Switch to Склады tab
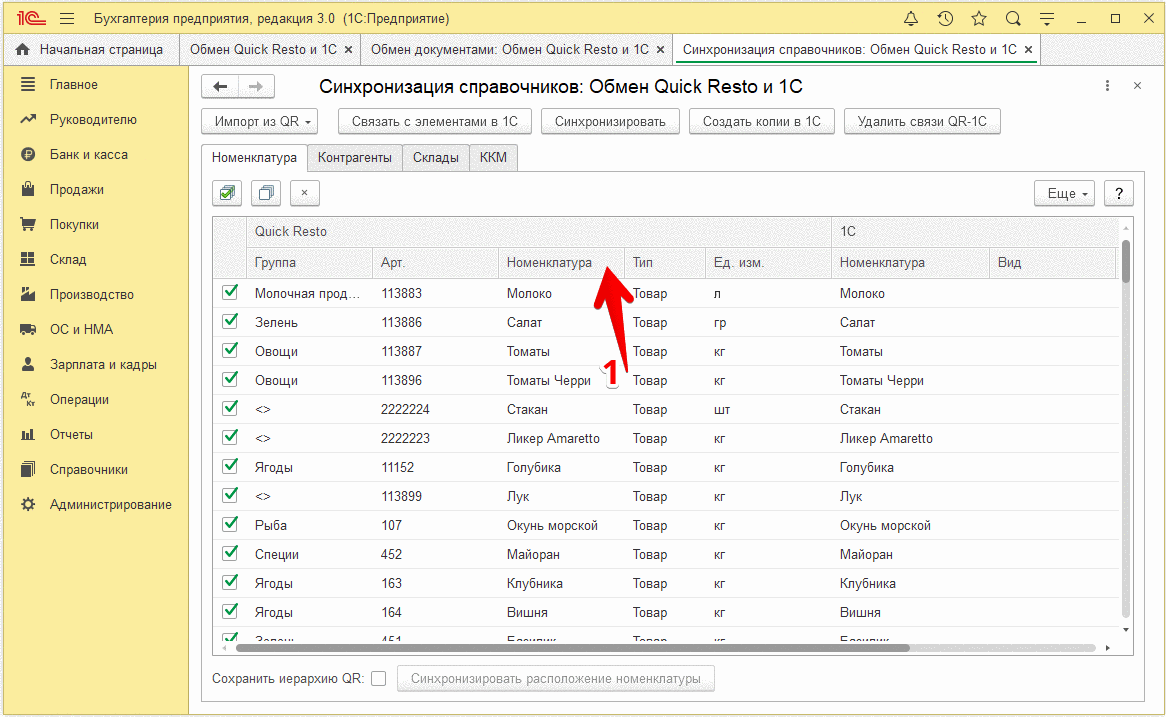The width and height of the screenshot is (1166, 717). [436, 158]
